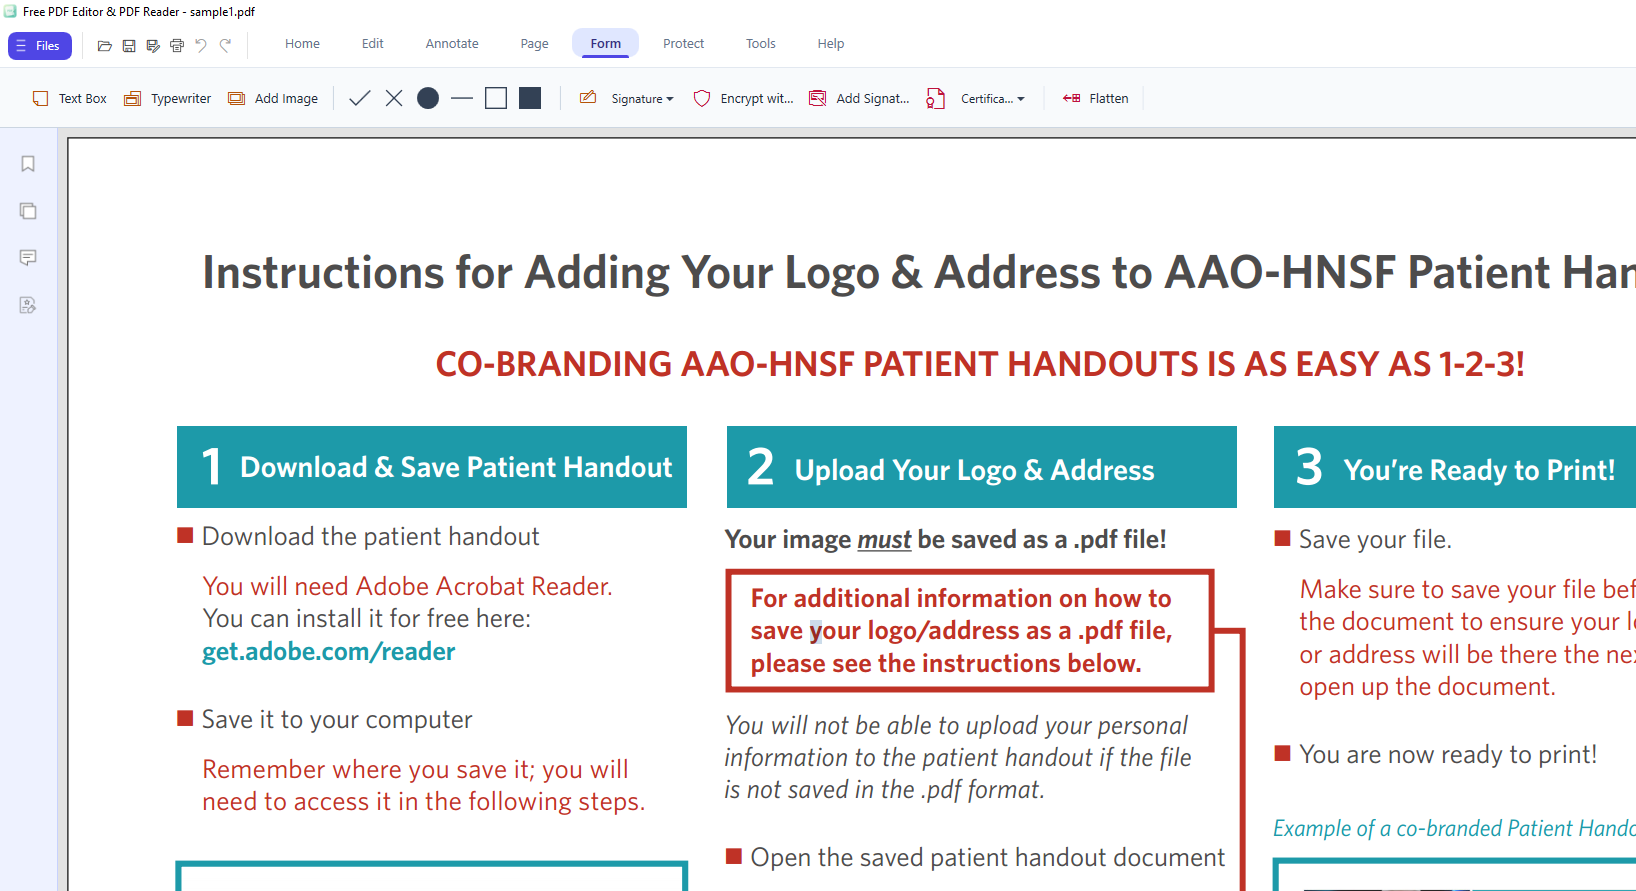
Task: Select the cross mark tool
Action: click(394, 98)
